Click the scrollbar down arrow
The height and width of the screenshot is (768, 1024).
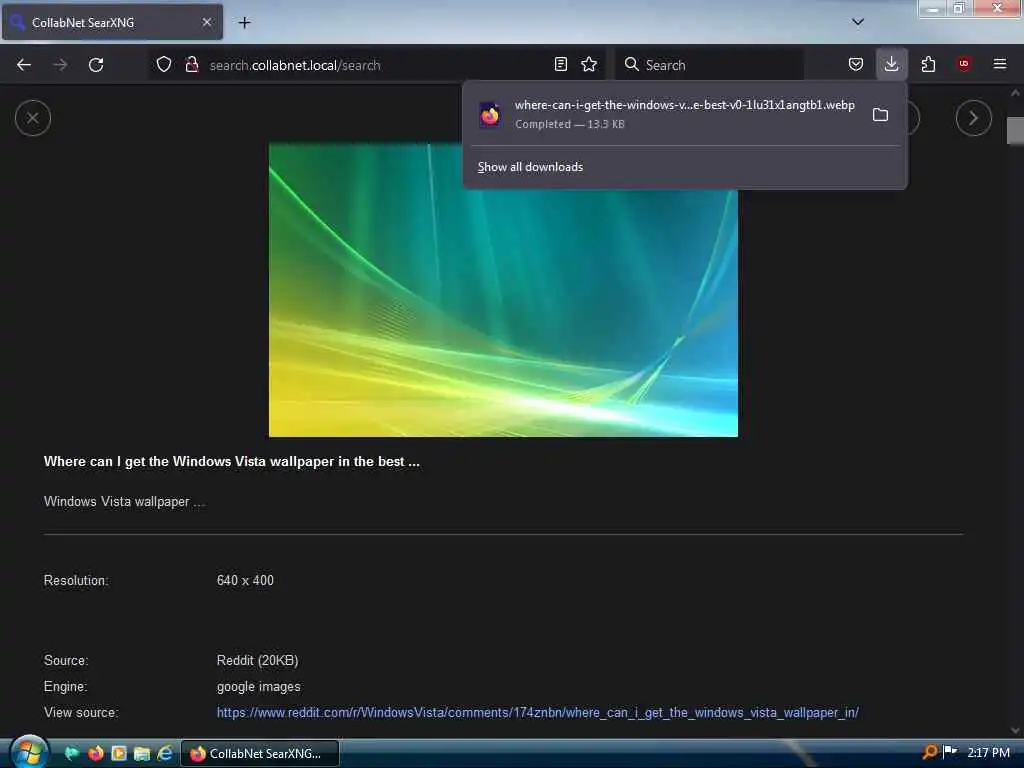(x=1015, y=731)
